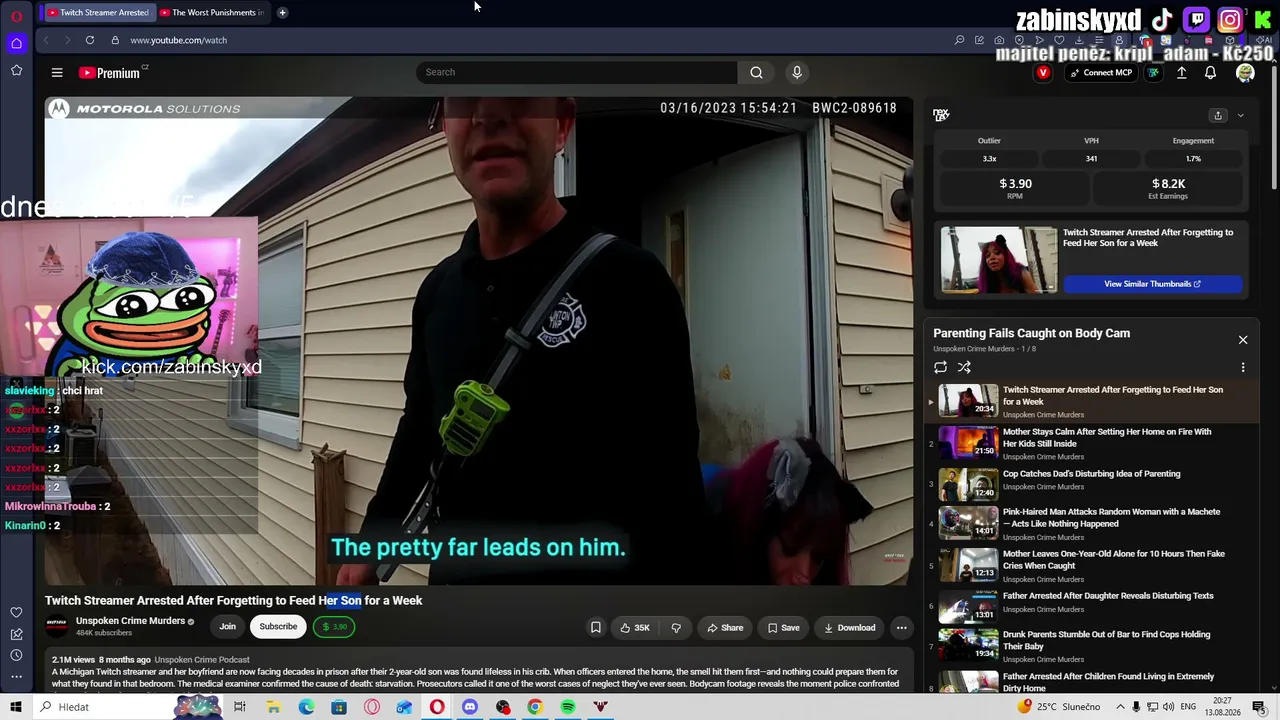This screenshot has height=720, width=1280.
Task: Subscribe to Unspoken Crime Murders
Action: tap(278, 627)
